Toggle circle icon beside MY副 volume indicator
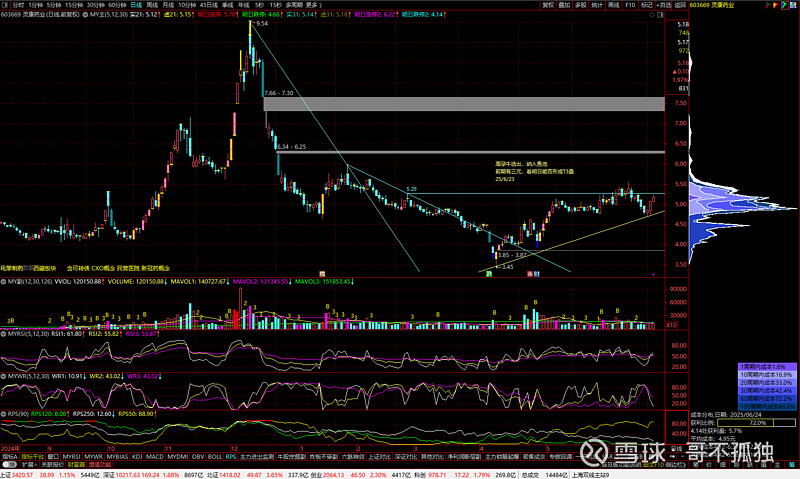The width and height of the screenshot is (800, 479). pyautogui.click(x=3, y=282)
